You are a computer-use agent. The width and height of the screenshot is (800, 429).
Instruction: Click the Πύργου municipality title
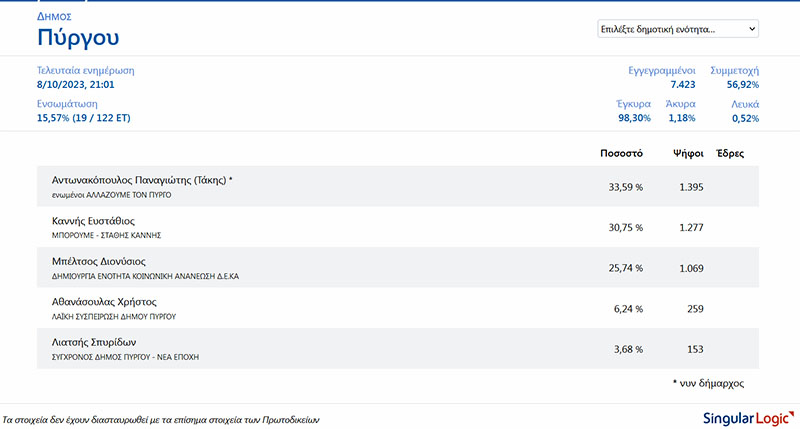(x=78, y=39)
